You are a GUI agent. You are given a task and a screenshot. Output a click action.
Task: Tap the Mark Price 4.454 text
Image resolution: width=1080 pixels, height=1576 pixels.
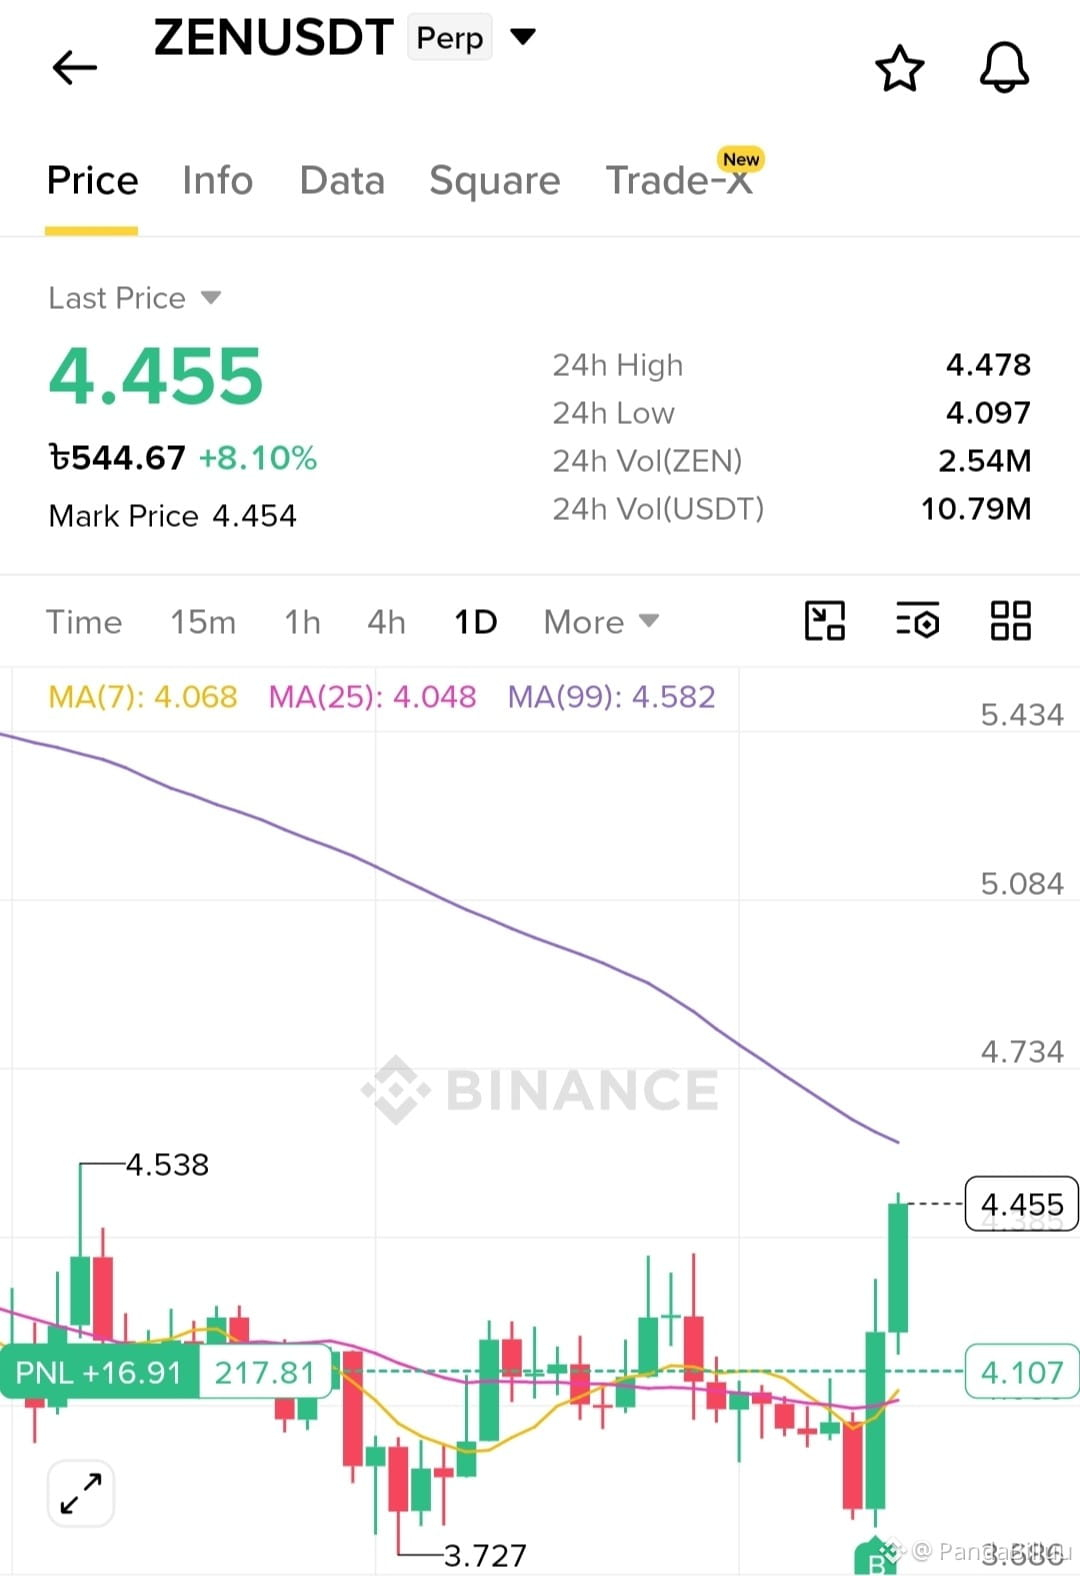[x=172, y=516]
